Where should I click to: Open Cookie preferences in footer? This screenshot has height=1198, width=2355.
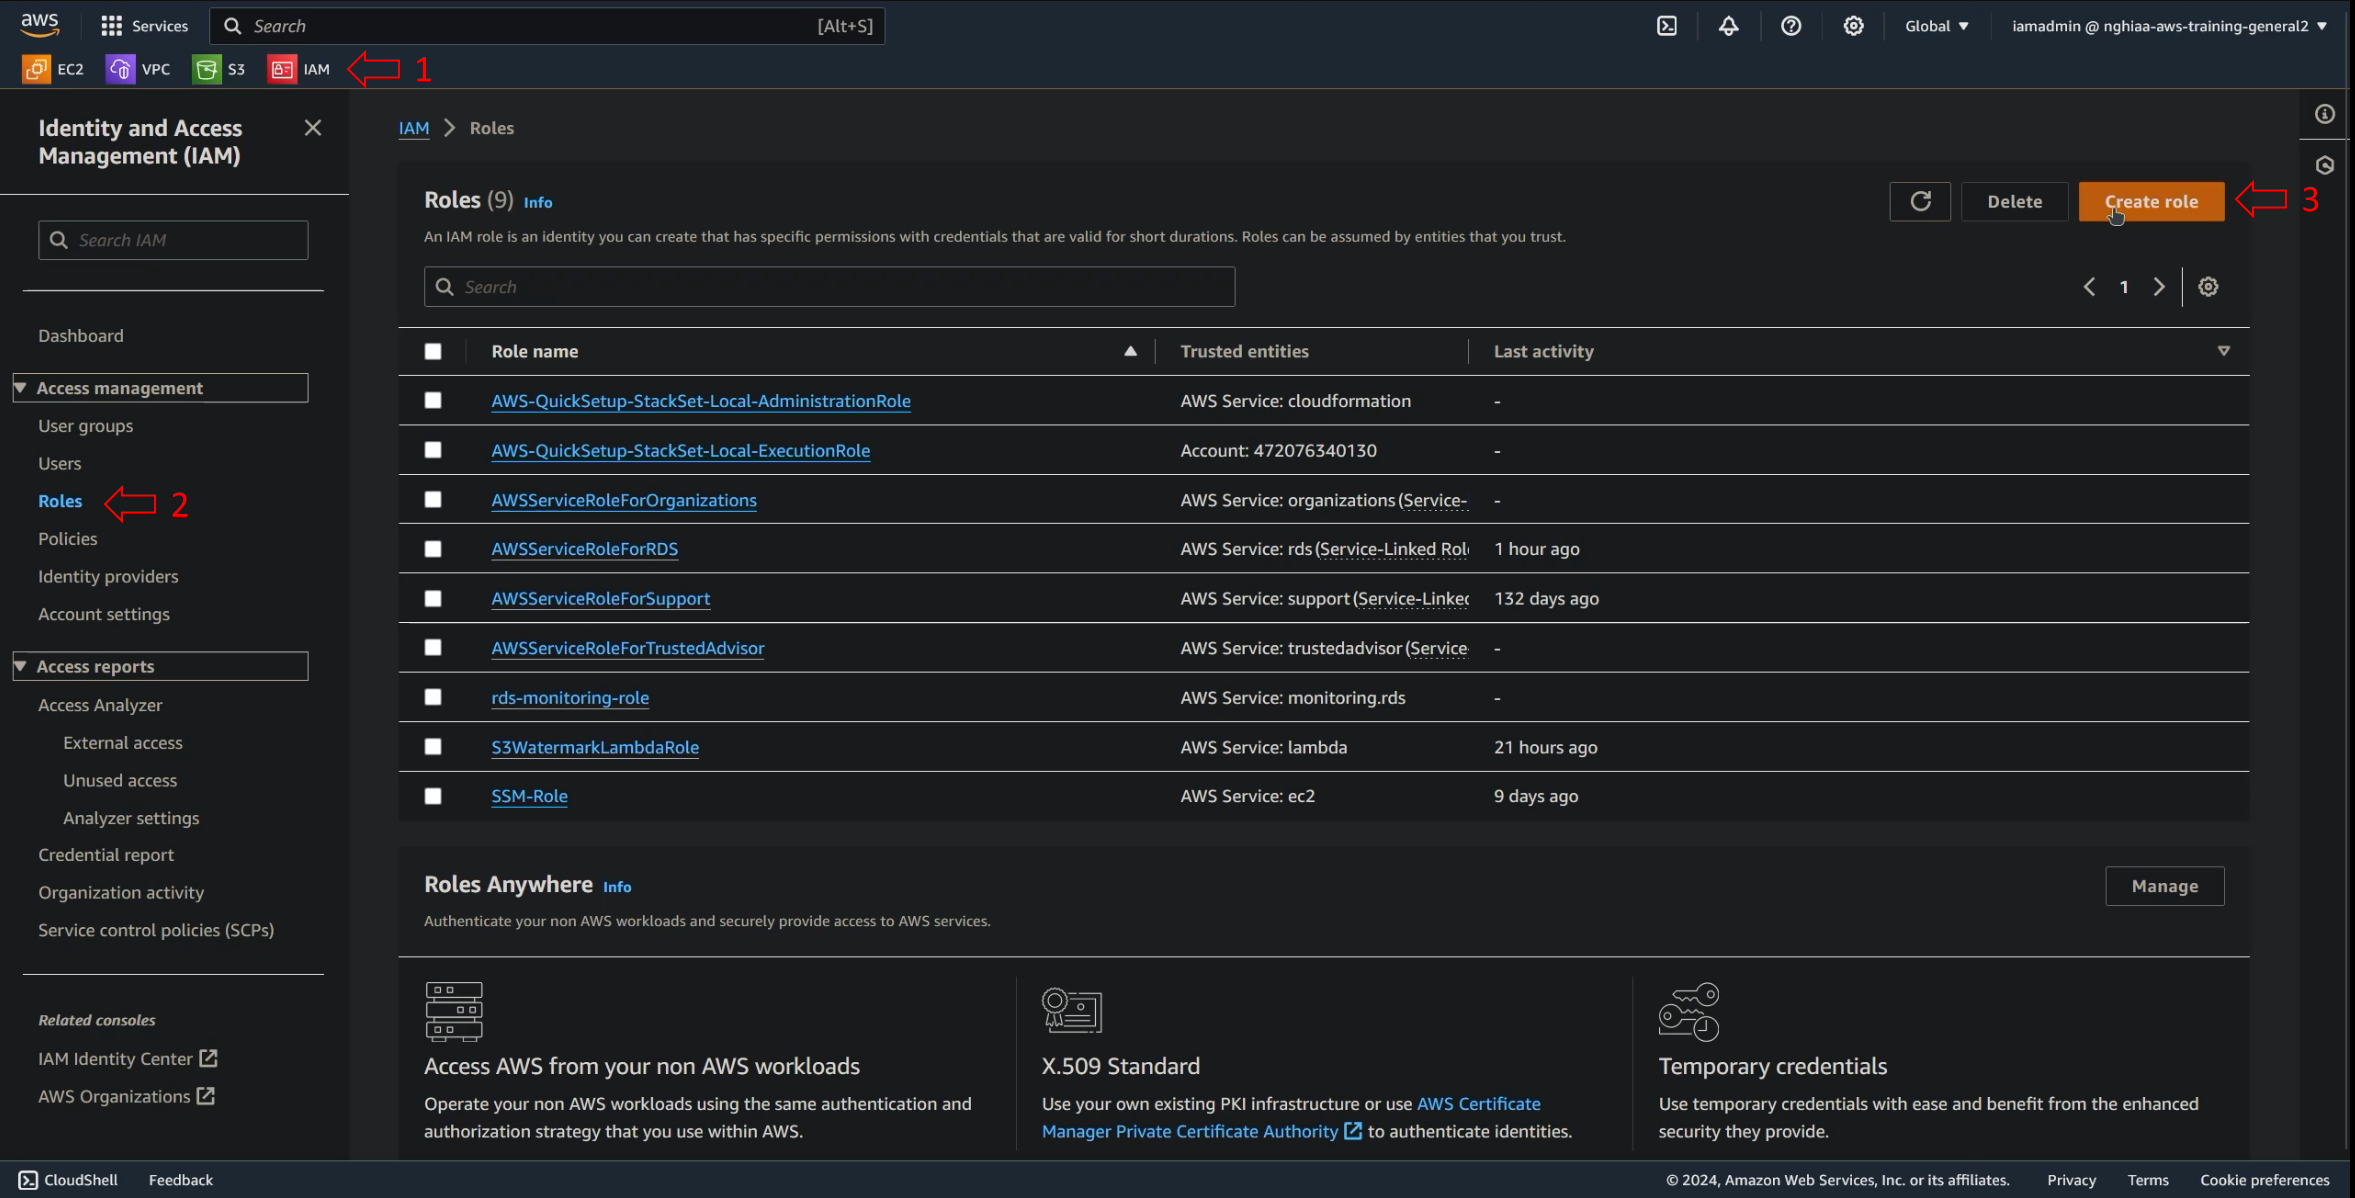coord(2264,1180)
